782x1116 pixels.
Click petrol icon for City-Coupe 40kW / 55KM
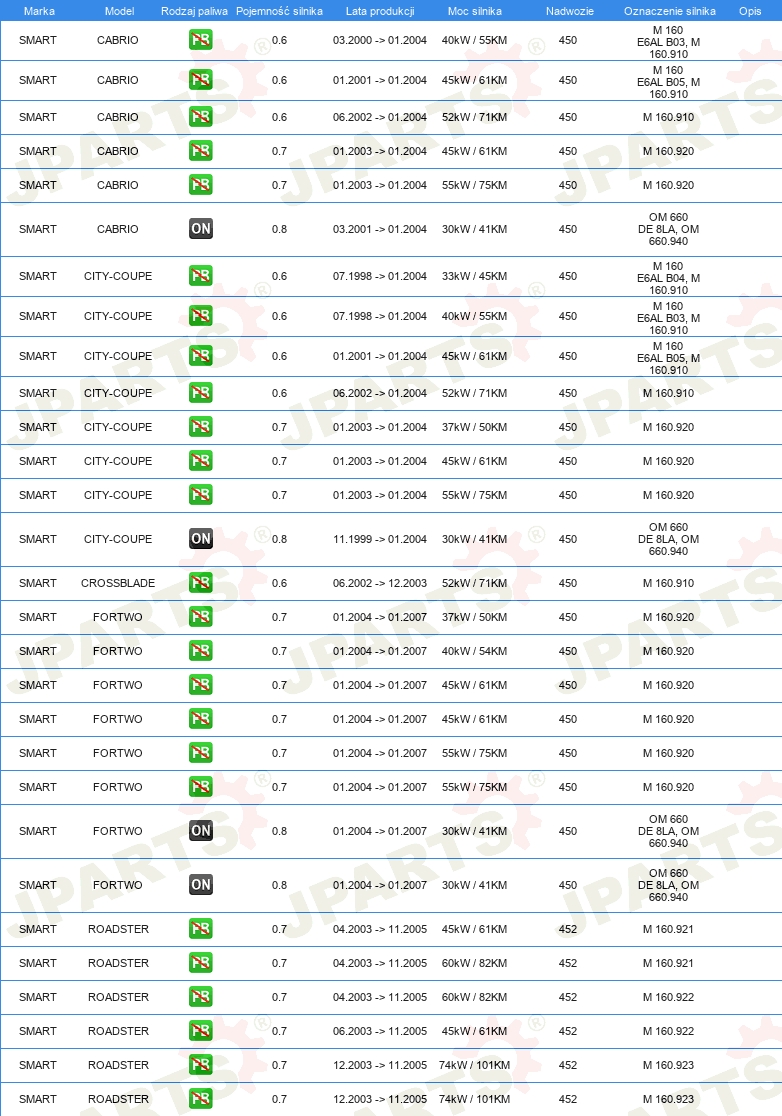(201, 315)
